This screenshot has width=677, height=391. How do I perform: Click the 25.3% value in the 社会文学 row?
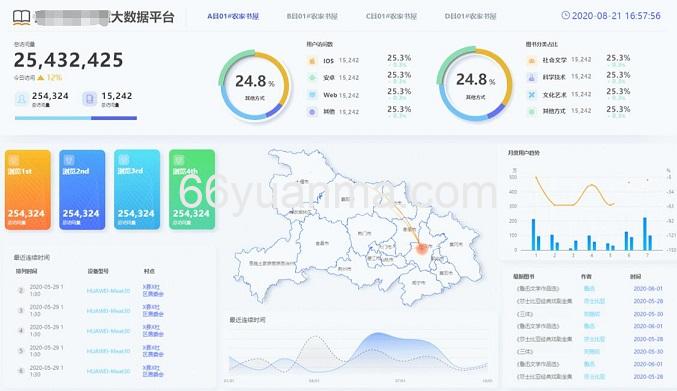point(618,58)
